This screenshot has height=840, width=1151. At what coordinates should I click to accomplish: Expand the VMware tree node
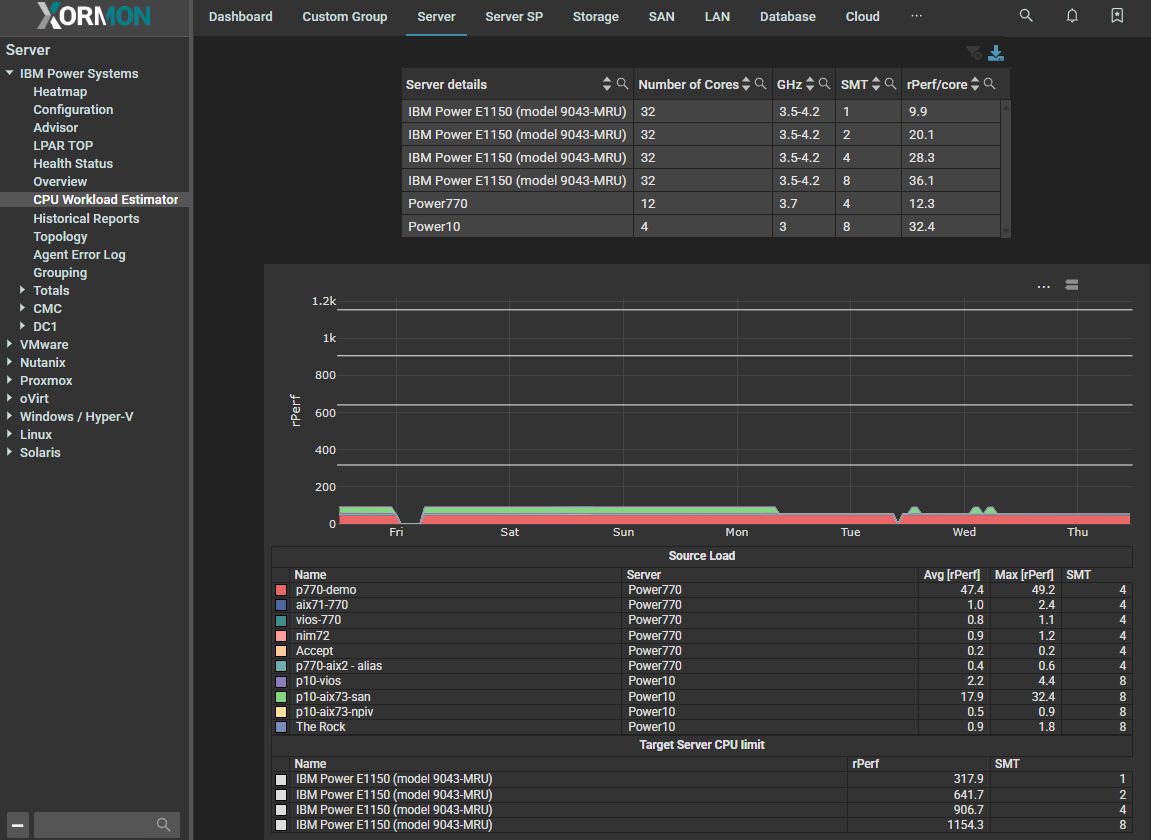(x=10, y=345)
